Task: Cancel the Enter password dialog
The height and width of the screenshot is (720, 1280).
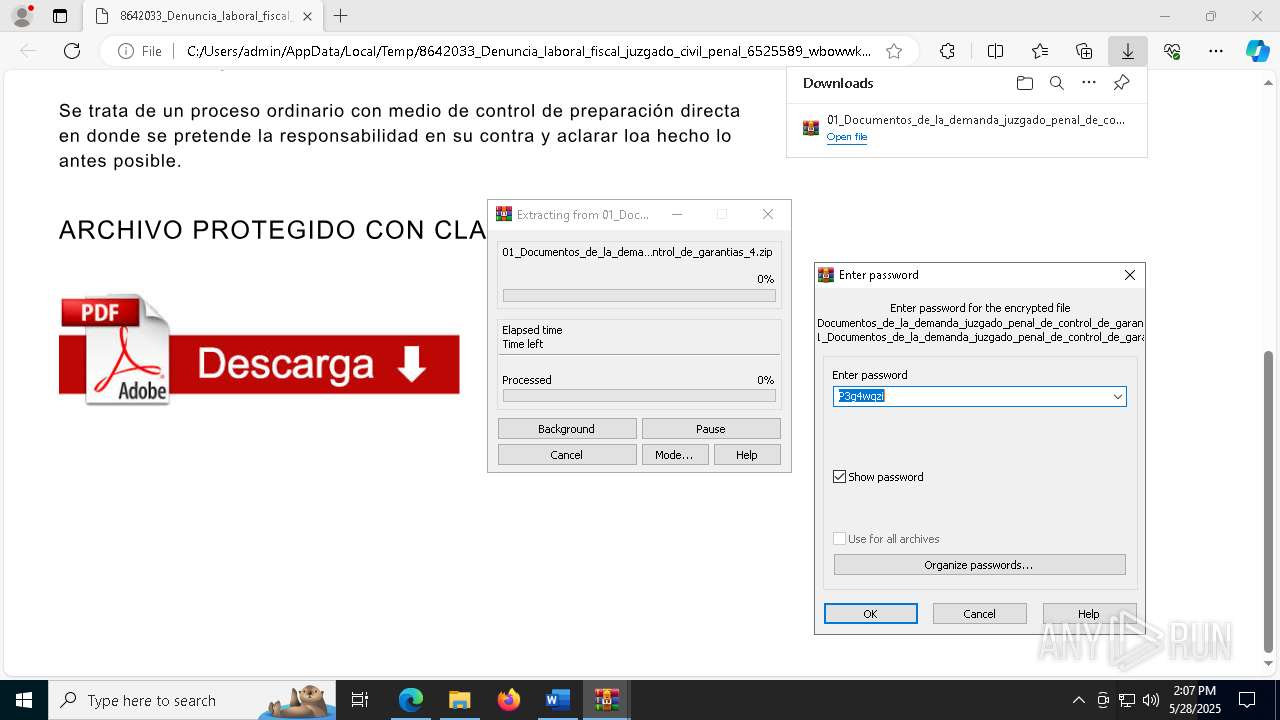Action: (x=980, y=614)
